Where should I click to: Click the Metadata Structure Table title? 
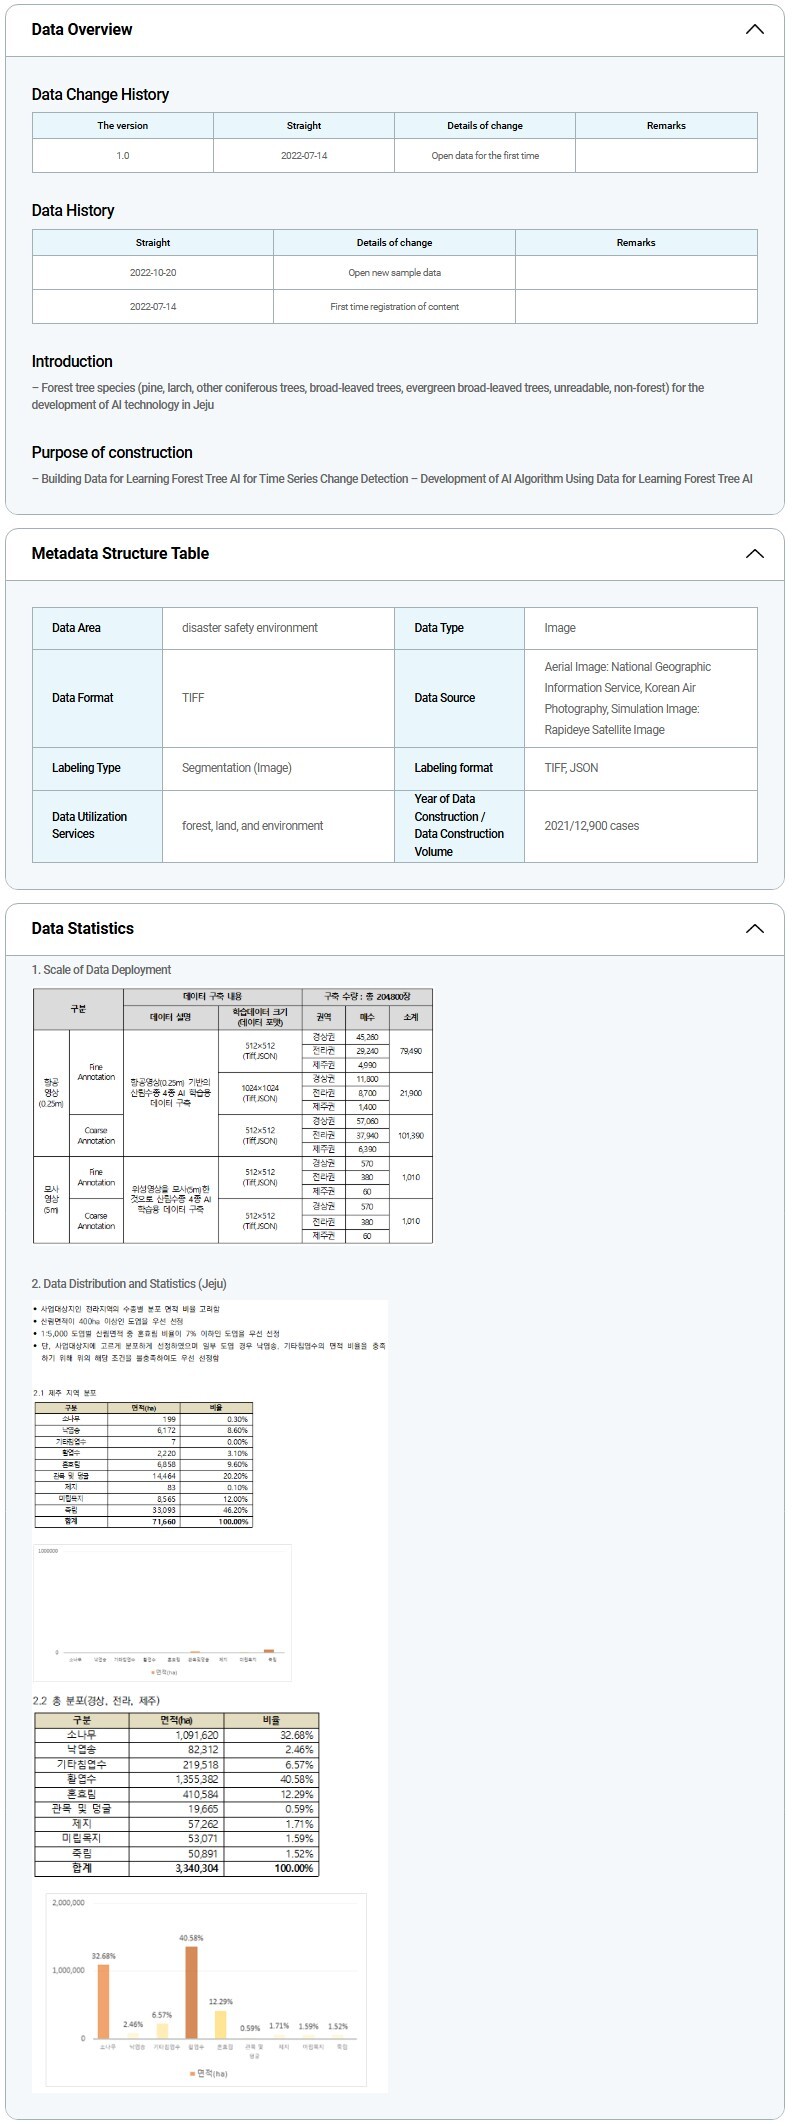click(120, 553)
